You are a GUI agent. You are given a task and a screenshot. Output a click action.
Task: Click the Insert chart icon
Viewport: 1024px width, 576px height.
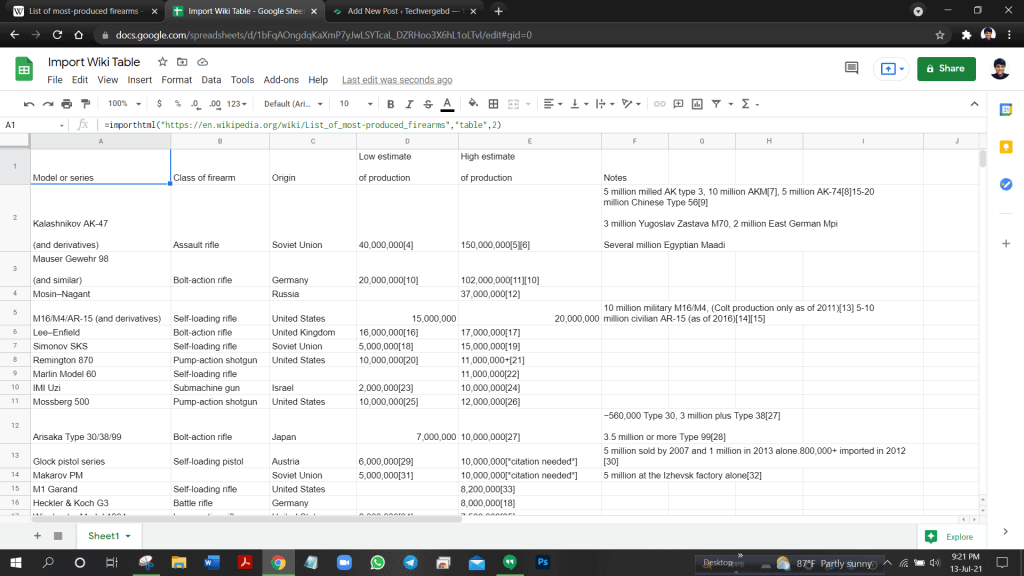(697, 103)
